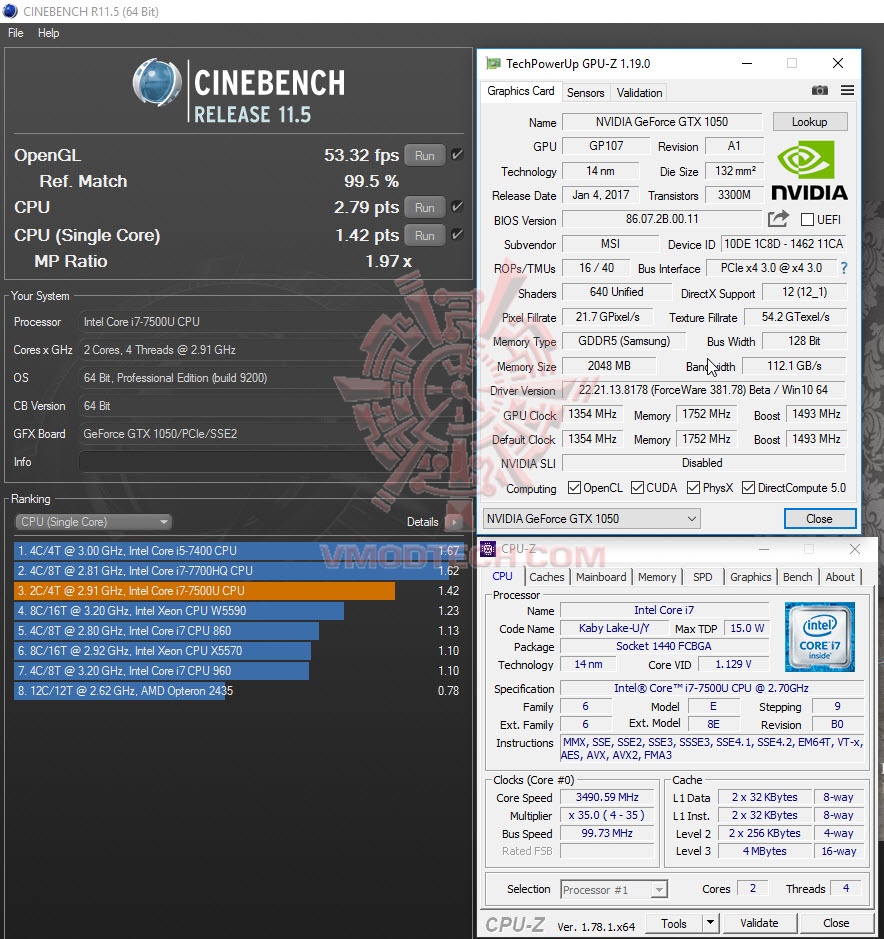The height and width of the screenshot is (939, 884).
Task: Open the File menu in Cinebench
Action: (16, 33)
